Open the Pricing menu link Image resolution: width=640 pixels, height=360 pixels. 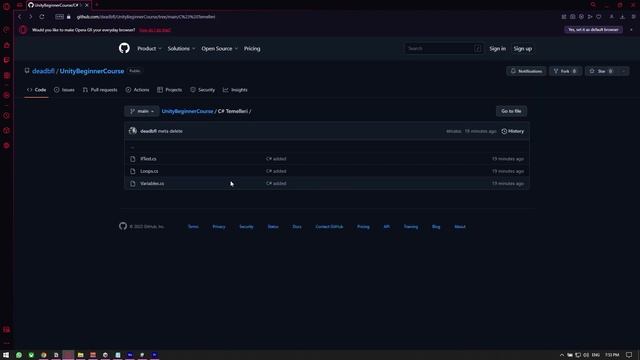[252, 49]
